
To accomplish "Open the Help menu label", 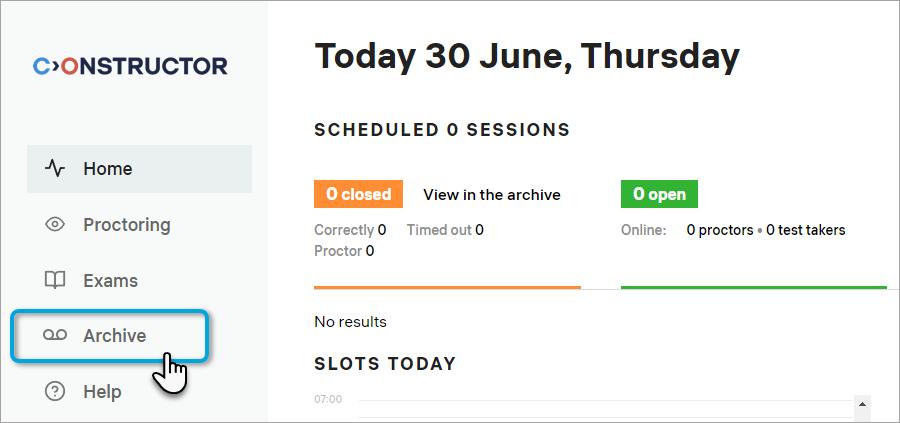I will tap(102, 392).
